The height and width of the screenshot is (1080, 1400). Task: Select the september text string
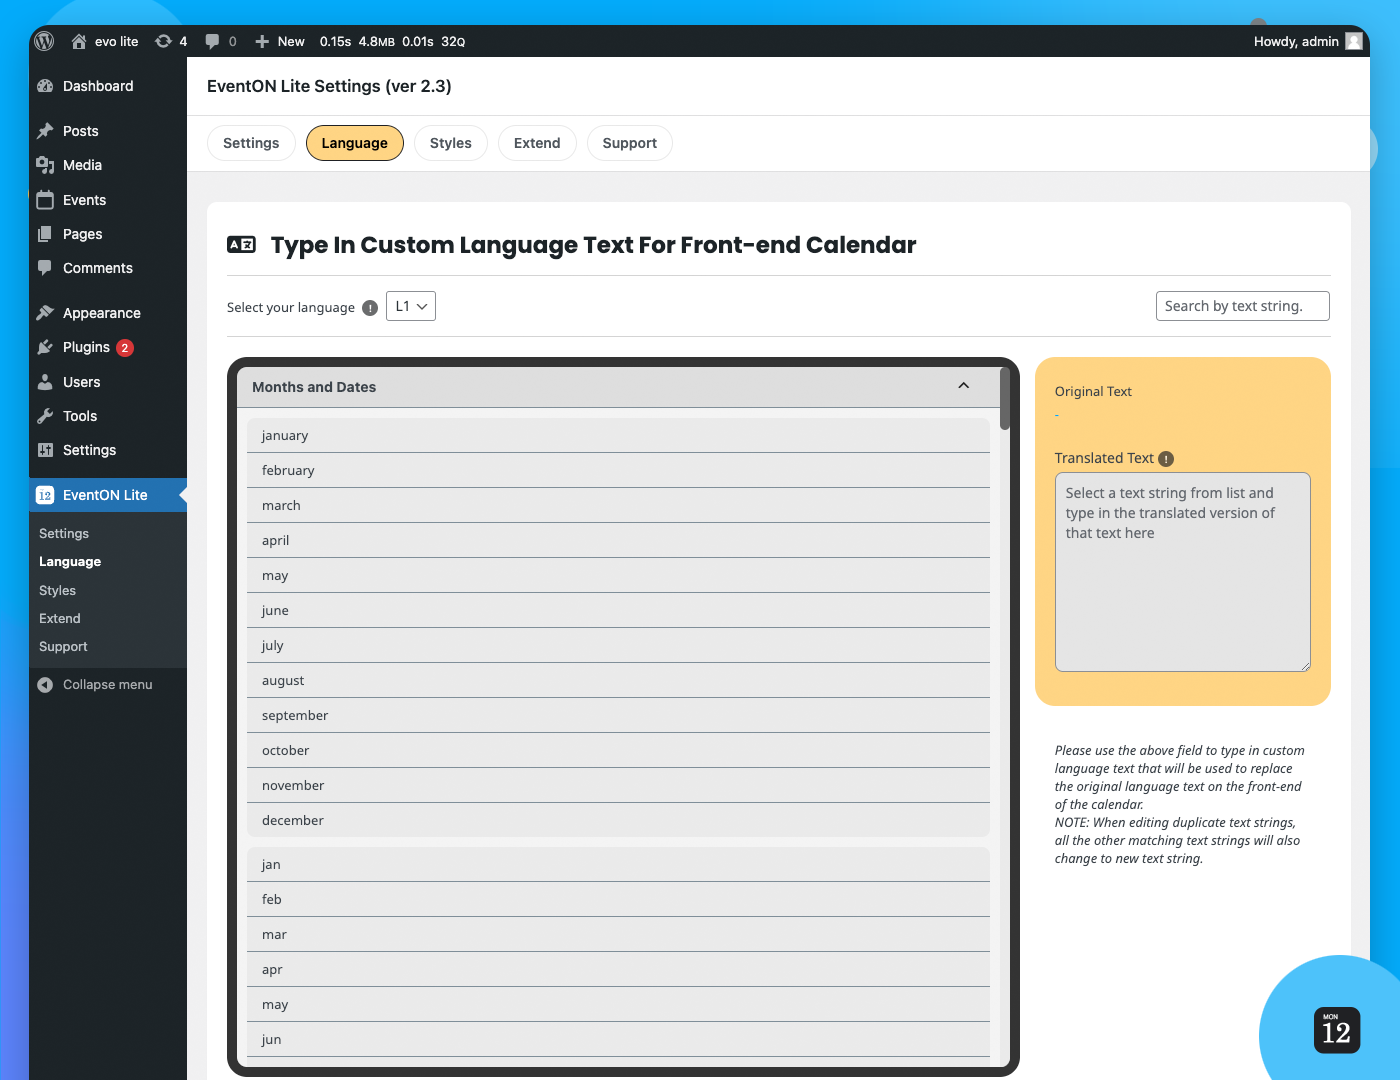coord(618,715)
